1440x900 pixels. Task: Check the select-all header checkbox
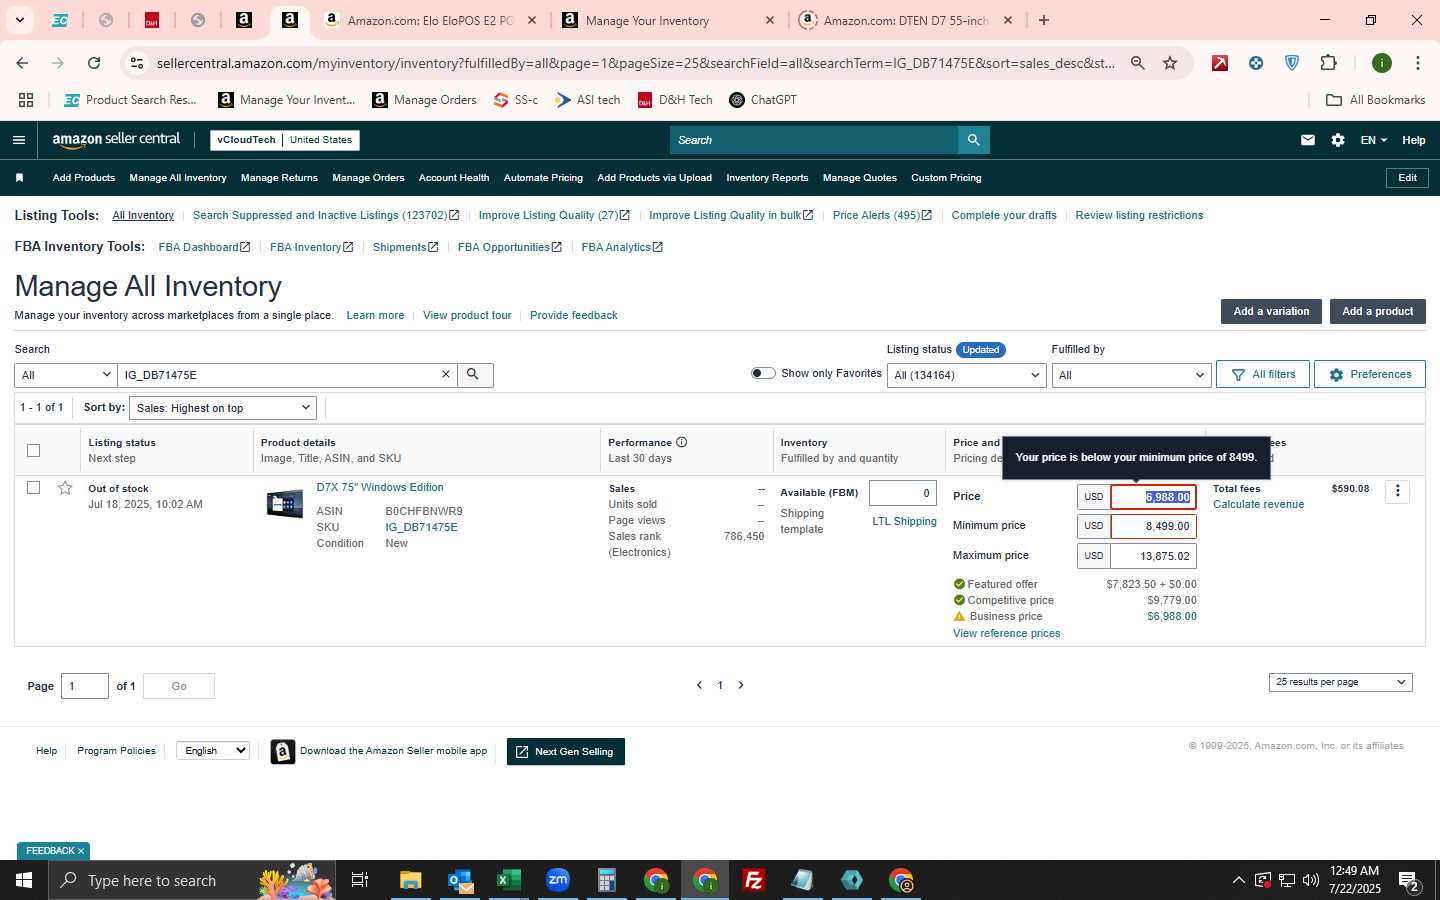[x=33, y=450]
